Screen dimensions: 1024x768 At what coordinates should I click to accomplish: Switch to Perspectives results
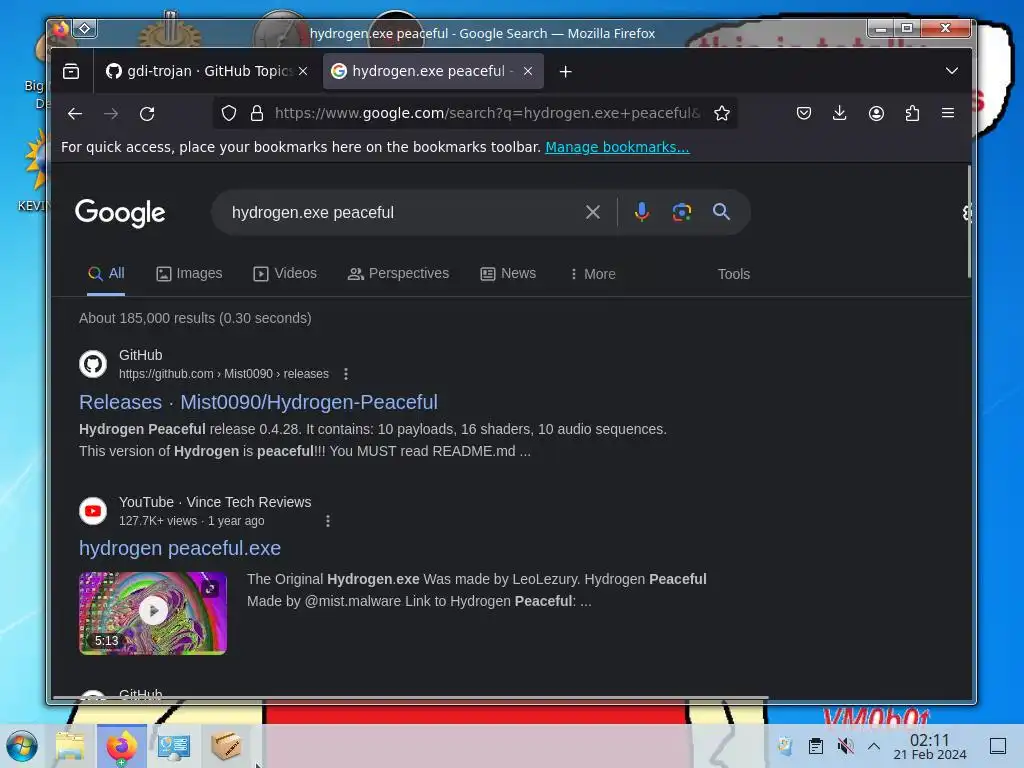(398, 274)
